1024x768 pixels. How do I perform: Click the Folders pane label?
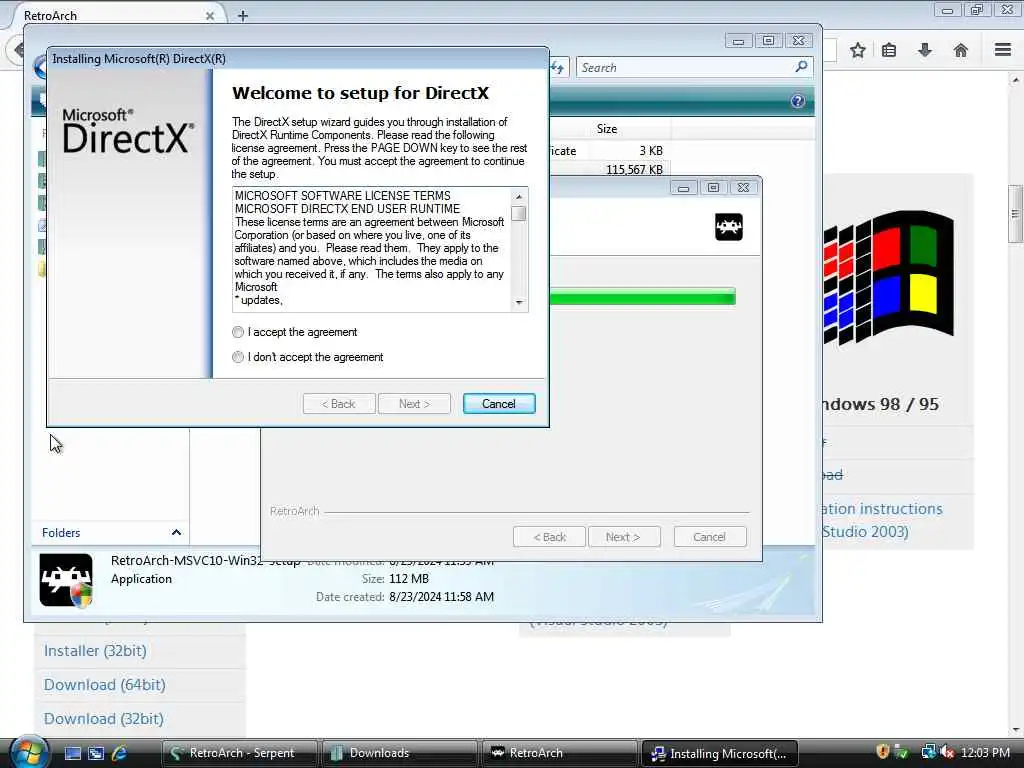coord(61,533)
